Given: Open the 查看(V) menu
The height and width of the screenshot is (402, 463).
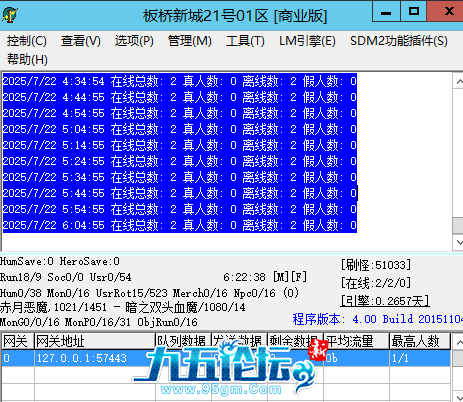Looking at the screenshot, I should pyautogui.click(x=80, y=41).
